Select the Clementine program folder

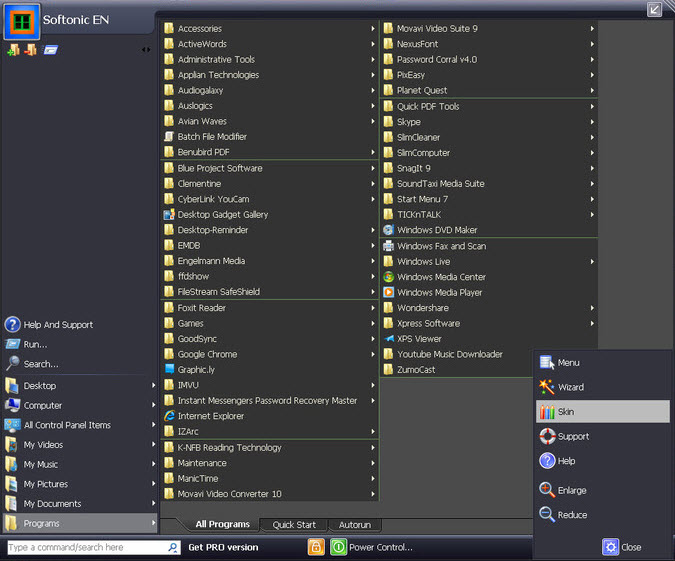pyautogui.click(x=270, y=184)
